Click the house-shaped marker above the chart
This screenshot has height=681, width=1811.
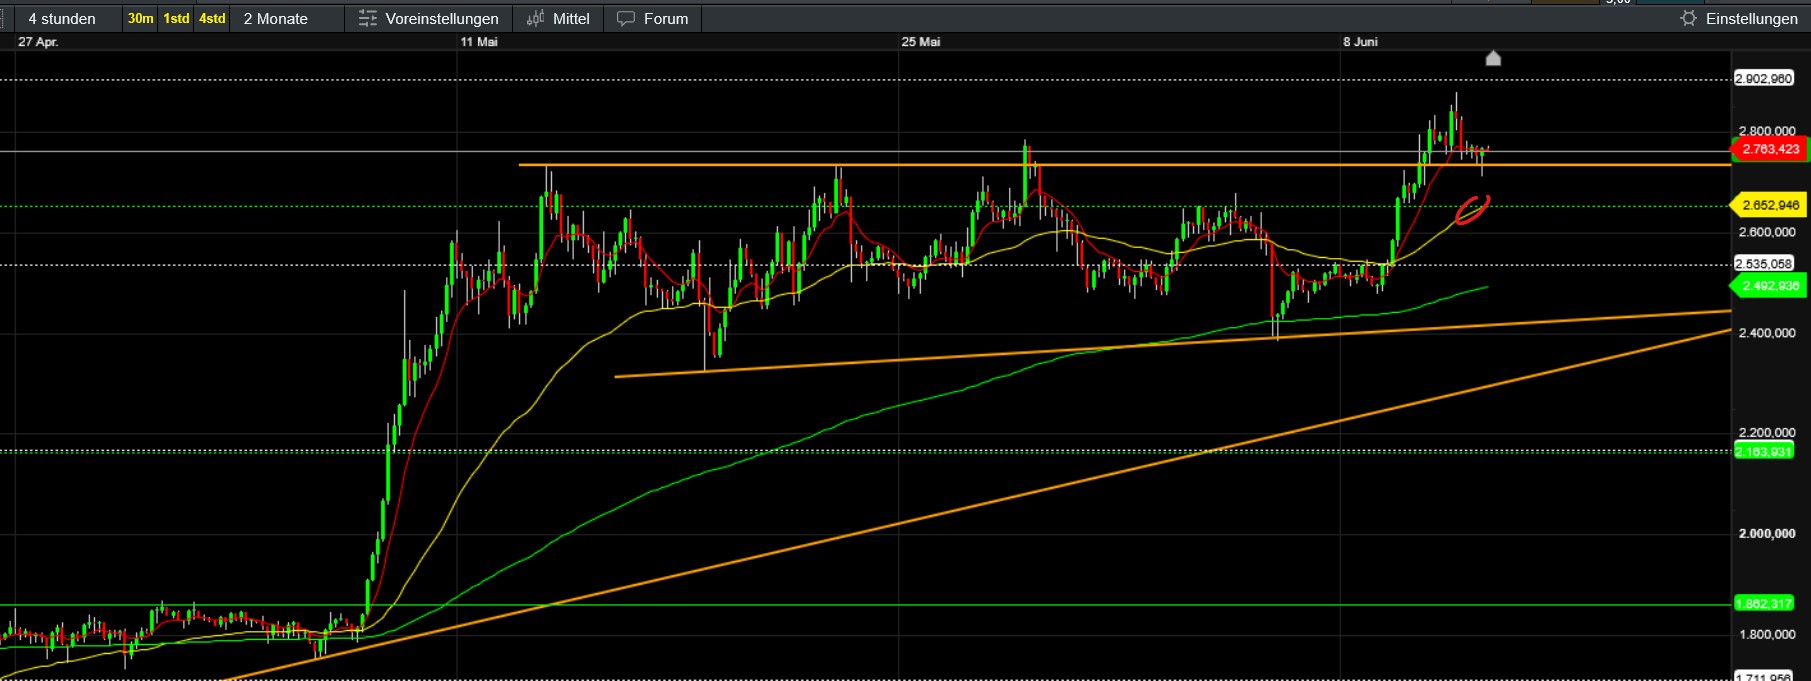click(1493, 58)
